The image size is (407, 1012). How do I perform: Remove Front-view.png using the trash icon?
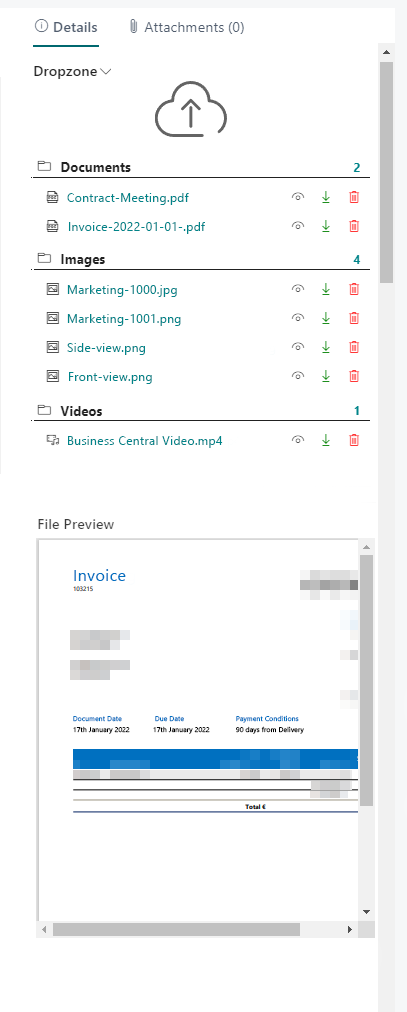pos(353,376)
